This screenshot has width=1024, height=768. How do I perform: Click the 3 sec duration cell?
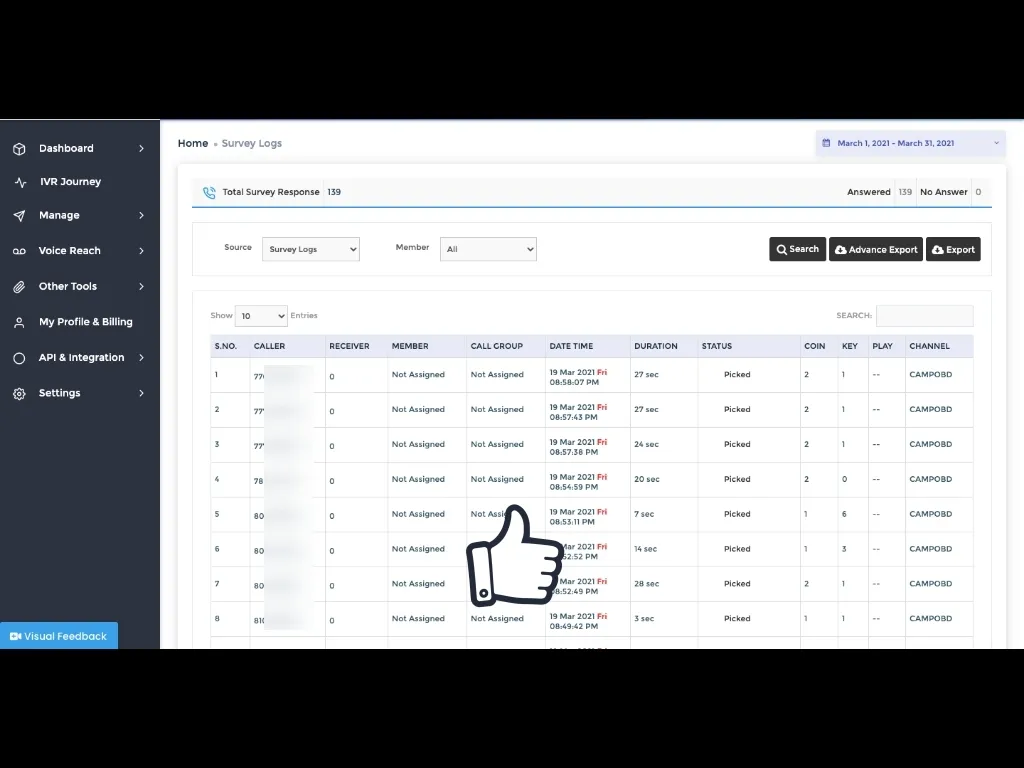tap(644, 618)
